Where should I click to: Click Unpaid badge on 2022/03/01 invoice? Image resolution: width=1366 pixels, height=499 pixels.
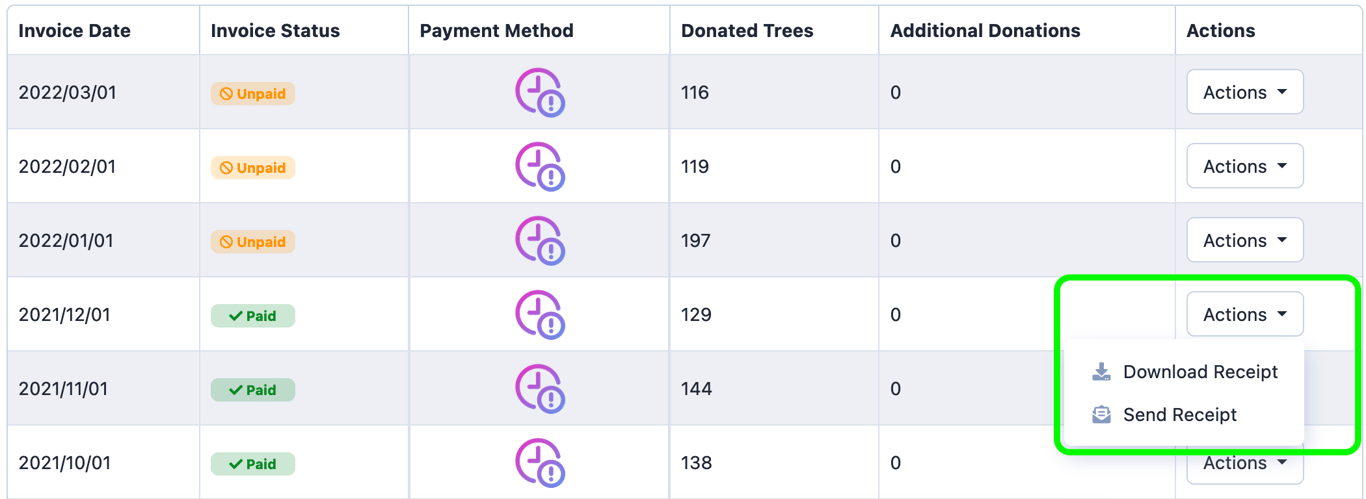tap(253, 94)
